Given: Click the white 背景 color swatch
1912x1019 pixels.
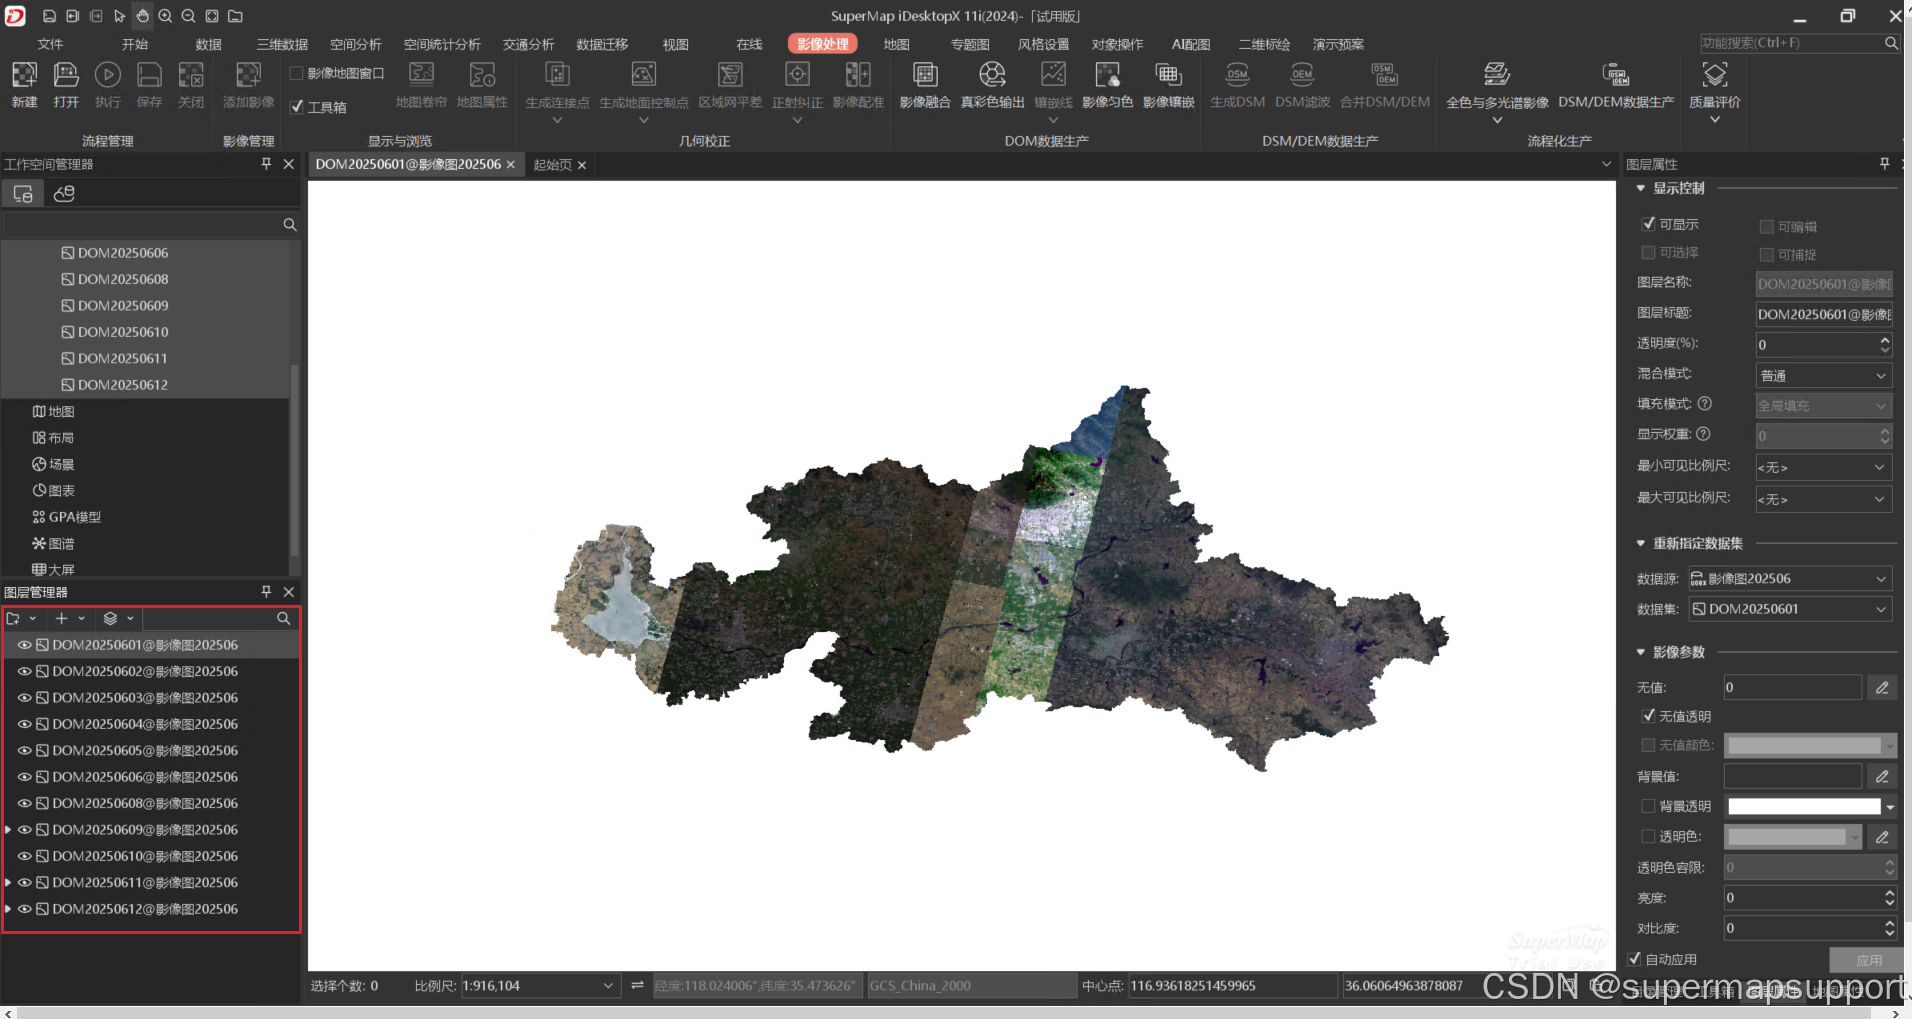Looking at the screenshot, I should [x=1804, y=806].
